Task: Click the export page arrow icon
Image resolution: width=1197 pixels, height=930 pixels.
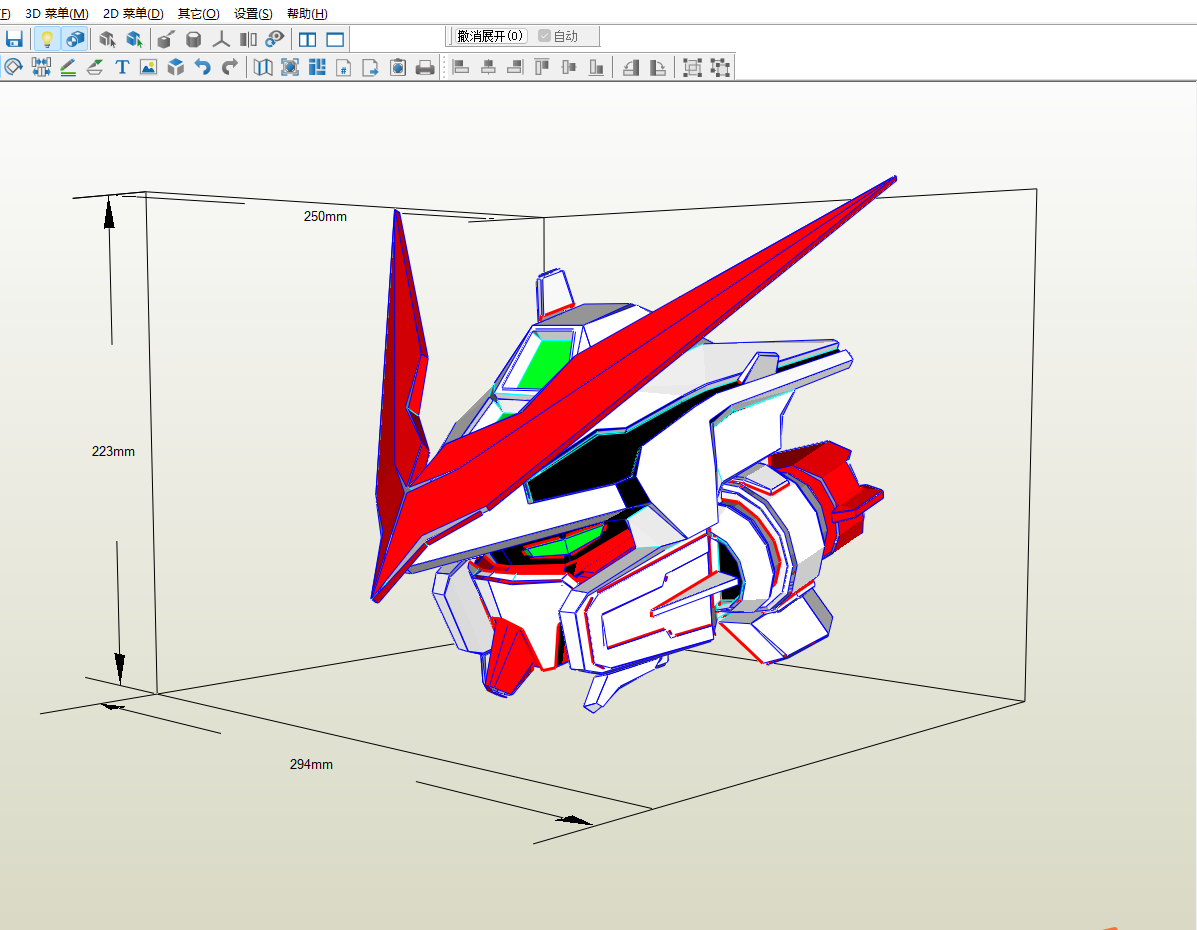Action: point(370,68)
